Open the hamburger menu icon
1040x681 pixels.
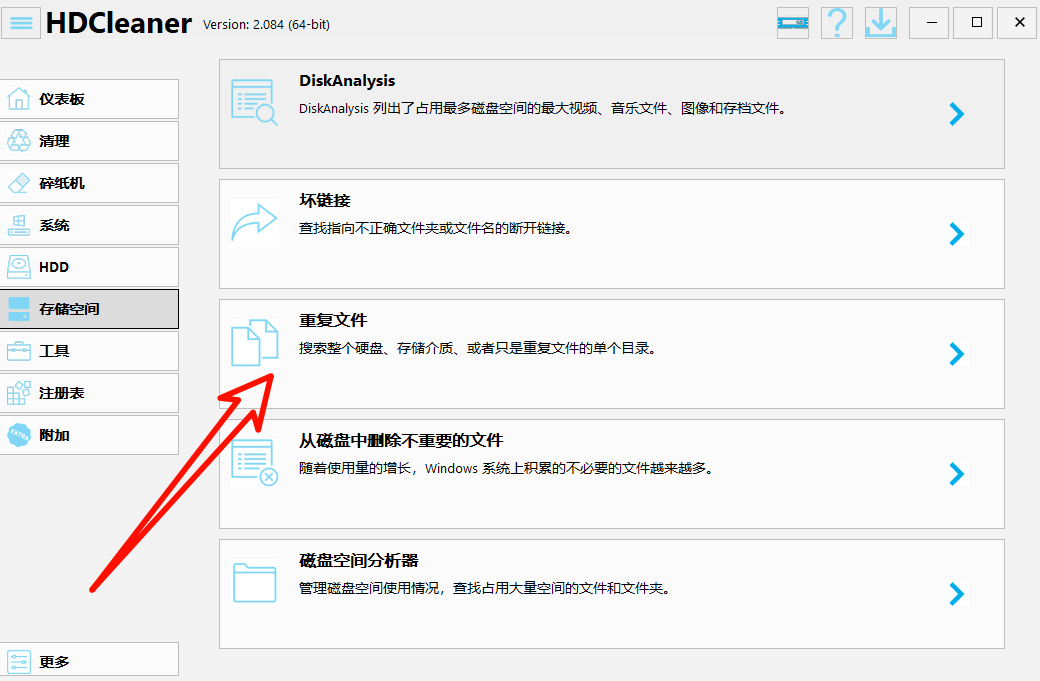pyautogui.click(x=21, y=23)
